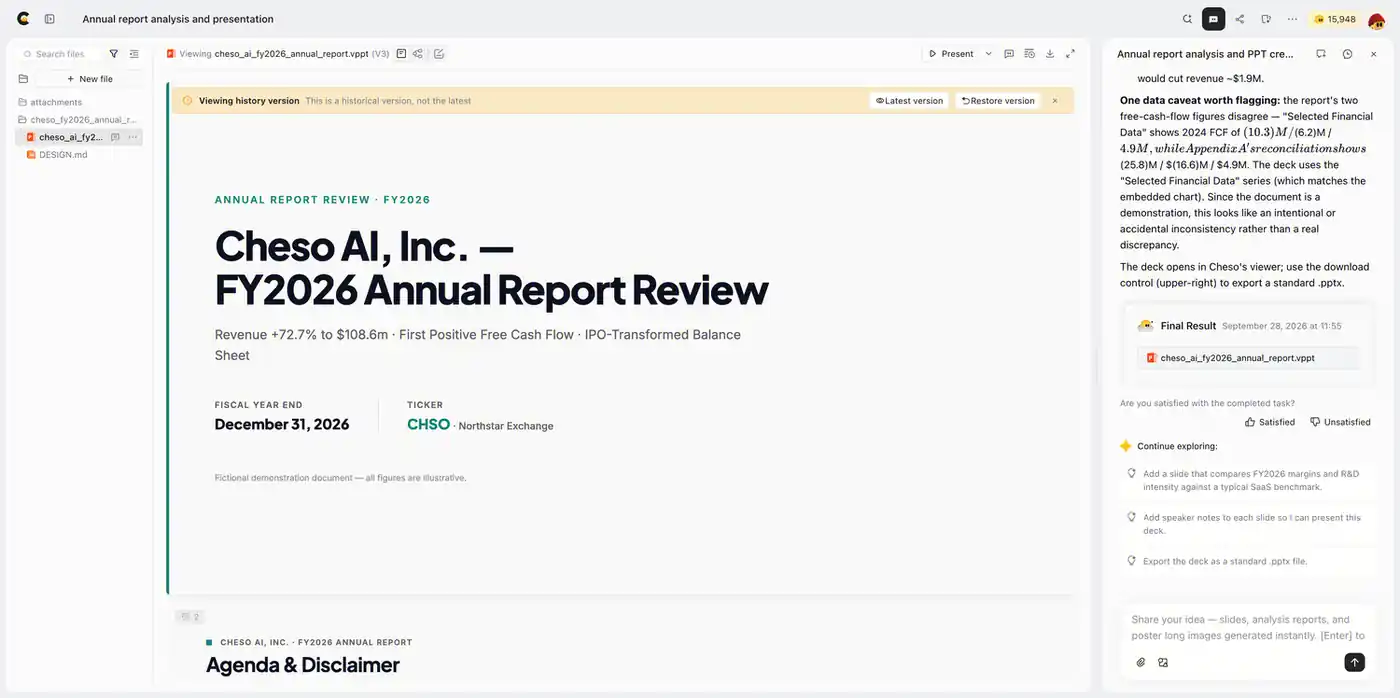Image resolution: width=1400 pixels, height=698 pixels.
Task: Send message with the arrow button
Action: tap(1354, 662)
